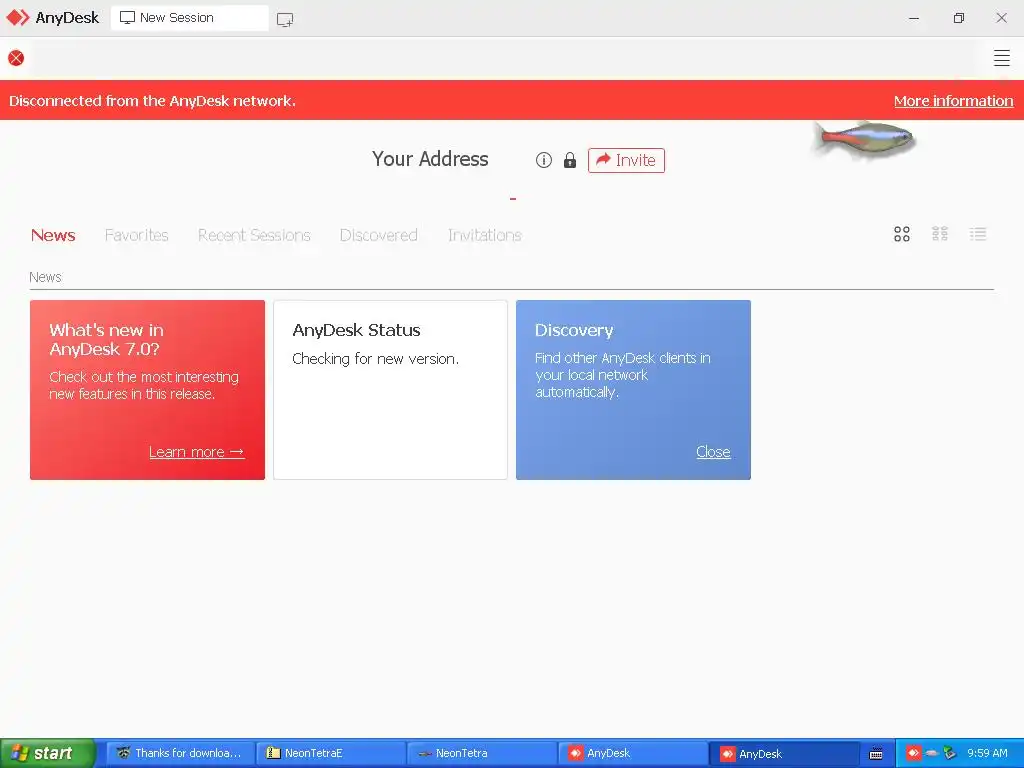Open NeonTetraE folder from taskbar
Image resolution: width=1024 pixels, height=768 pixels.
click(x=330, y=753)
